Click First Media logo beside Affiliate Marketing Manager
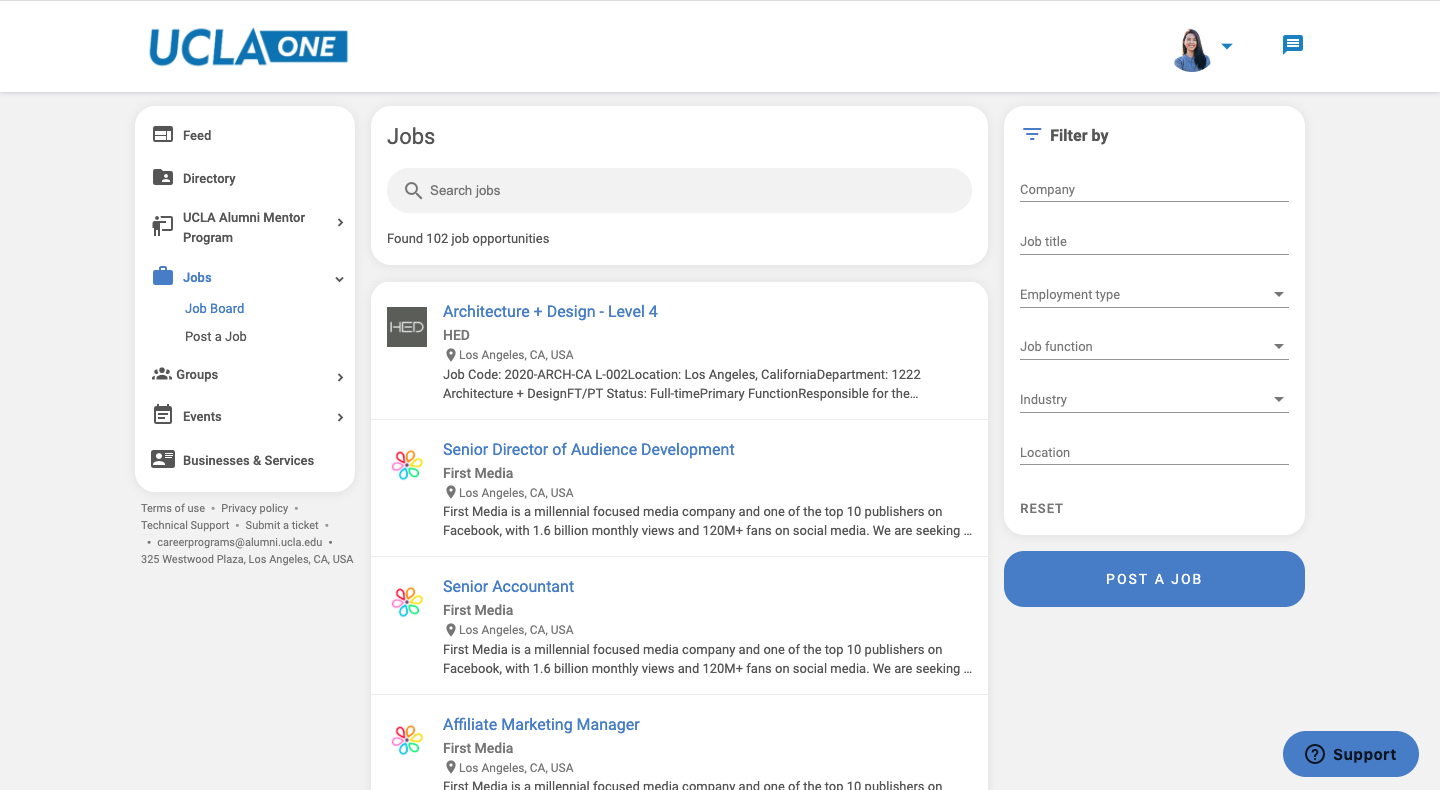 click(407, 740)
